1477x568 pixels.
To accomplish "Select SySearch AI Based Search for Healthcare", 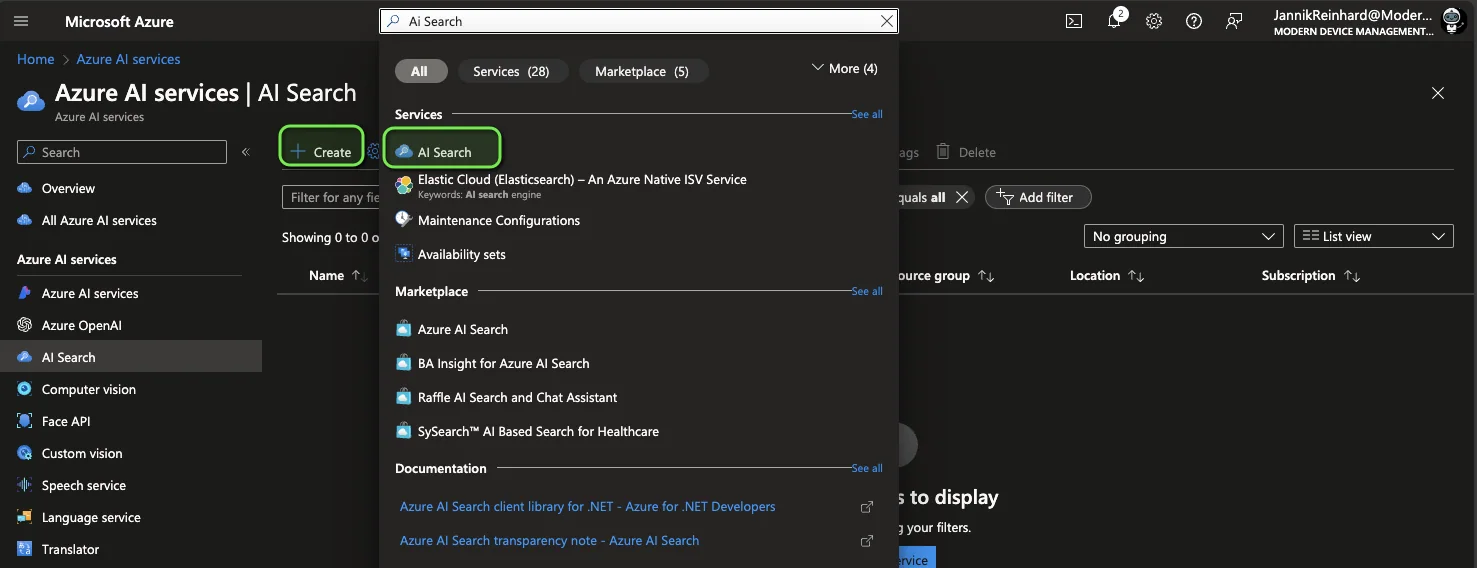I will coord(538,431).
